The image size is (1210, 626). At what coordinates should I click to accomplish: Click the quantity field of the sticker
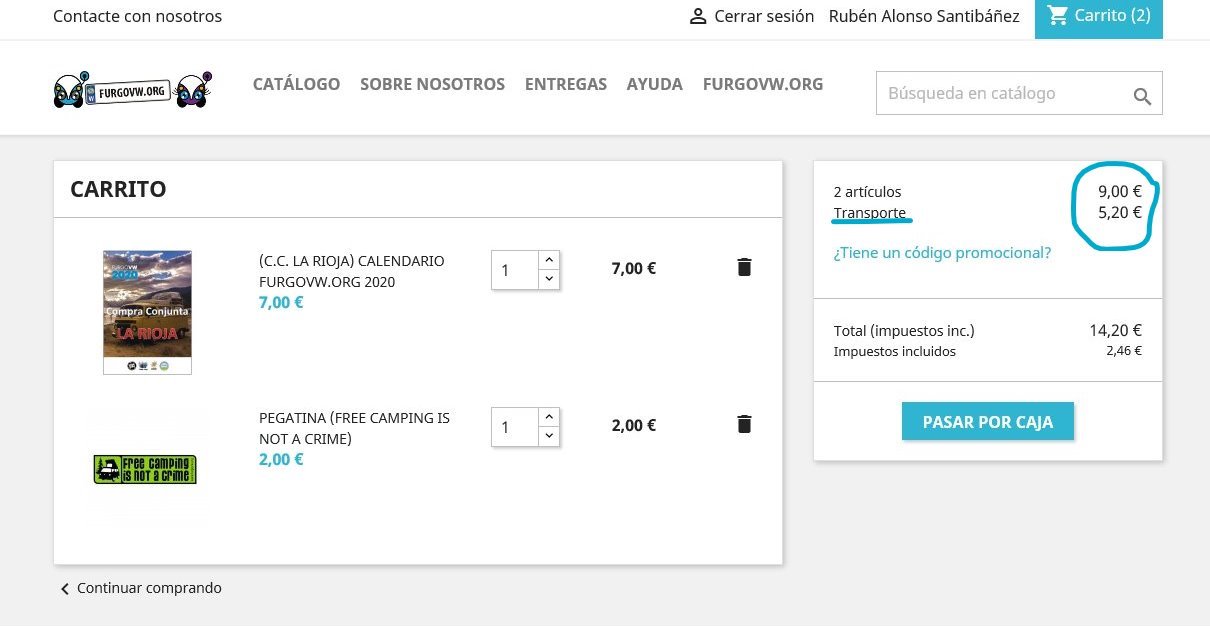(x=515, y=427)
